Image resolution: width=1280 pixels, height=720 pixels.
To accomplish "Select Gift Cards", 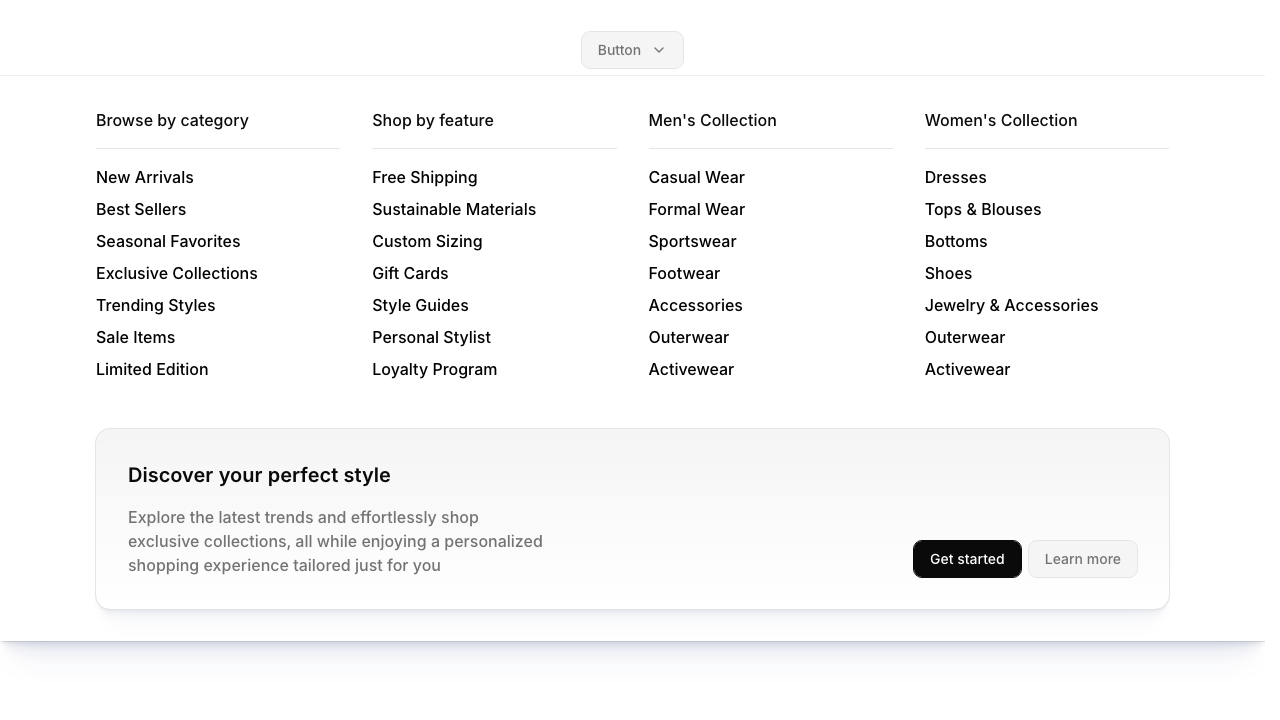I will pyautogui.click(x=410, y=273).
